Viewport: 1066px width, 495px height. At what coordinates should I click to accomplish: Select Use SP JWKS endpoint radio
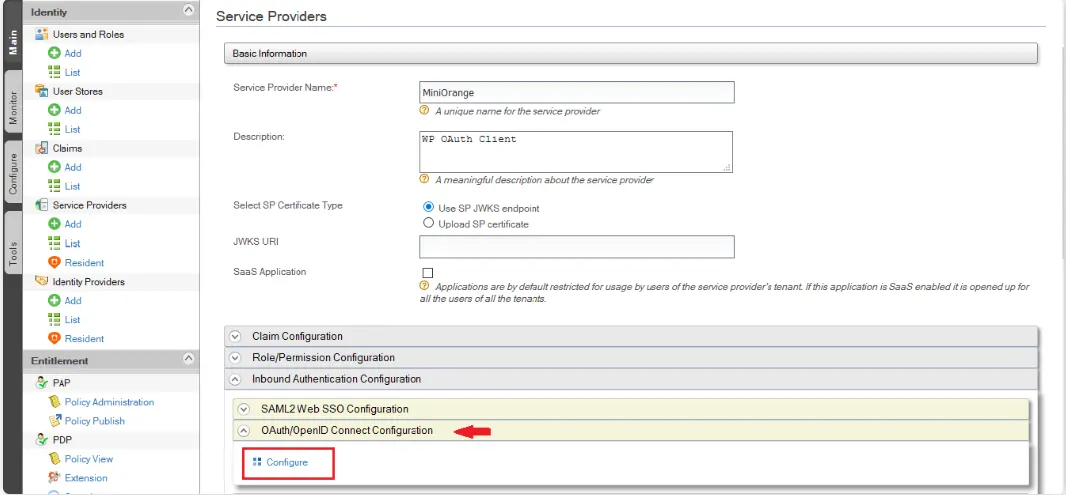[x=428, y=207]
